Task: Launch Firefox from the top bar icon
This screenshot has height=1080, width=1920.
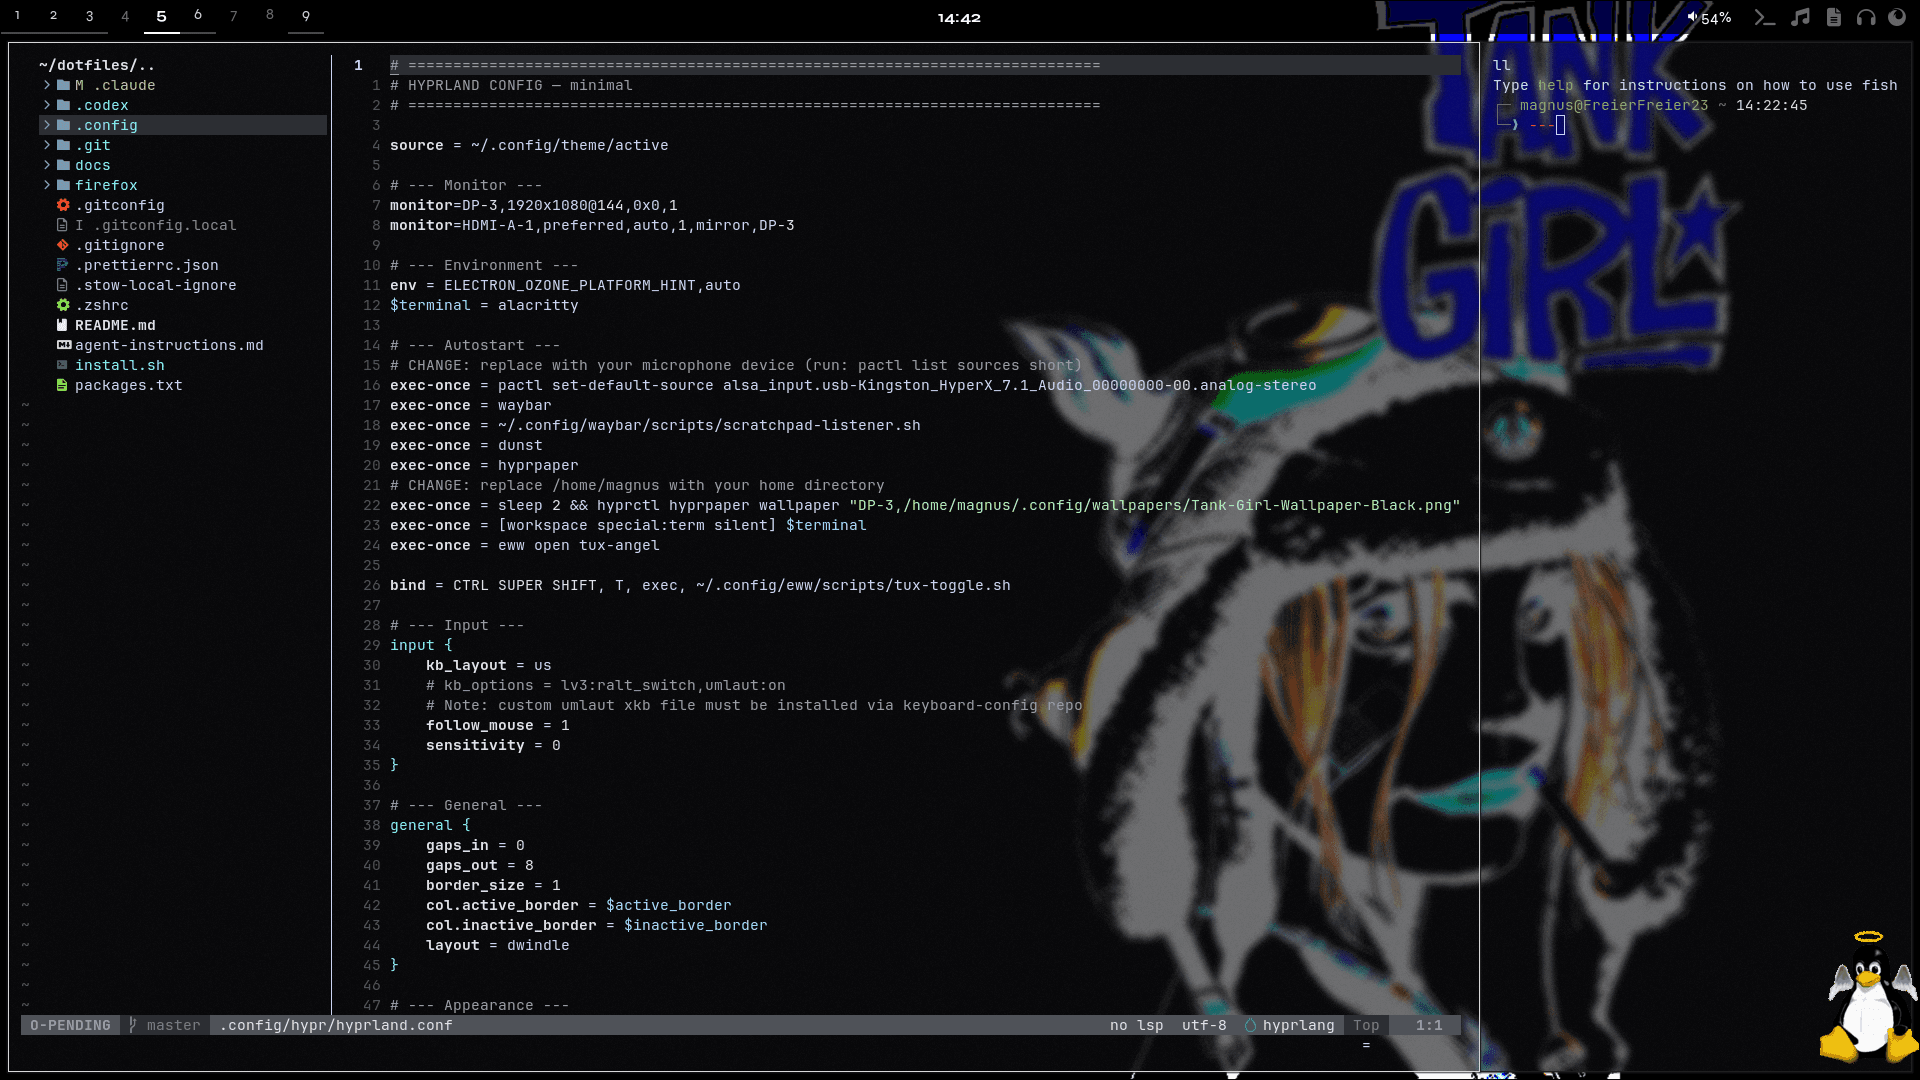Action: pyautogui.click(x=1897, y=18)
